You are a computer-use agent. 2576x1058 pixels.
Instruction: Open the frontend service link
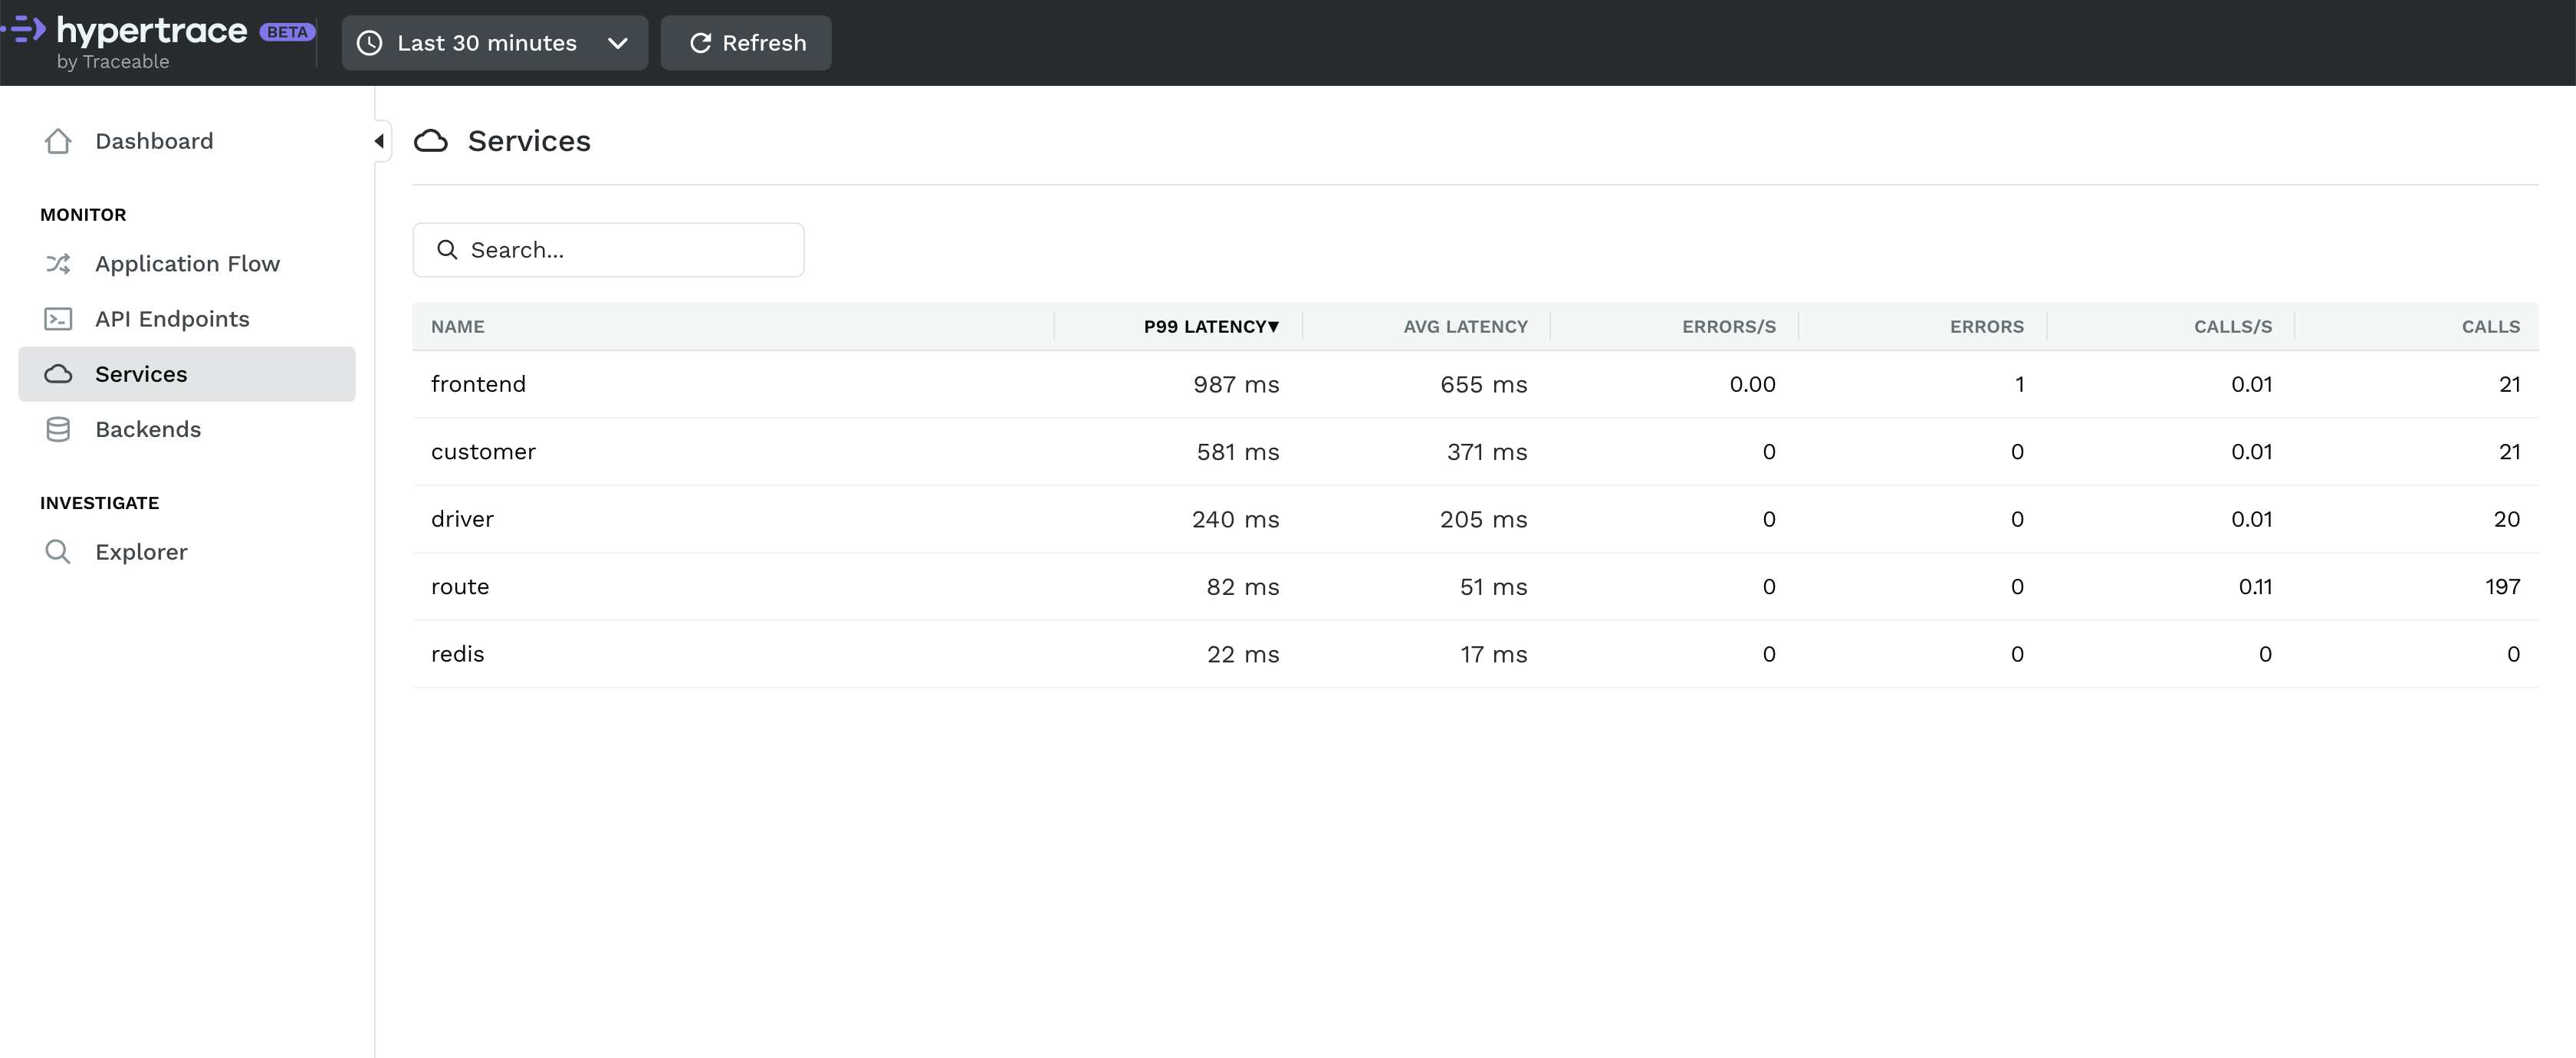click(478, 384)
